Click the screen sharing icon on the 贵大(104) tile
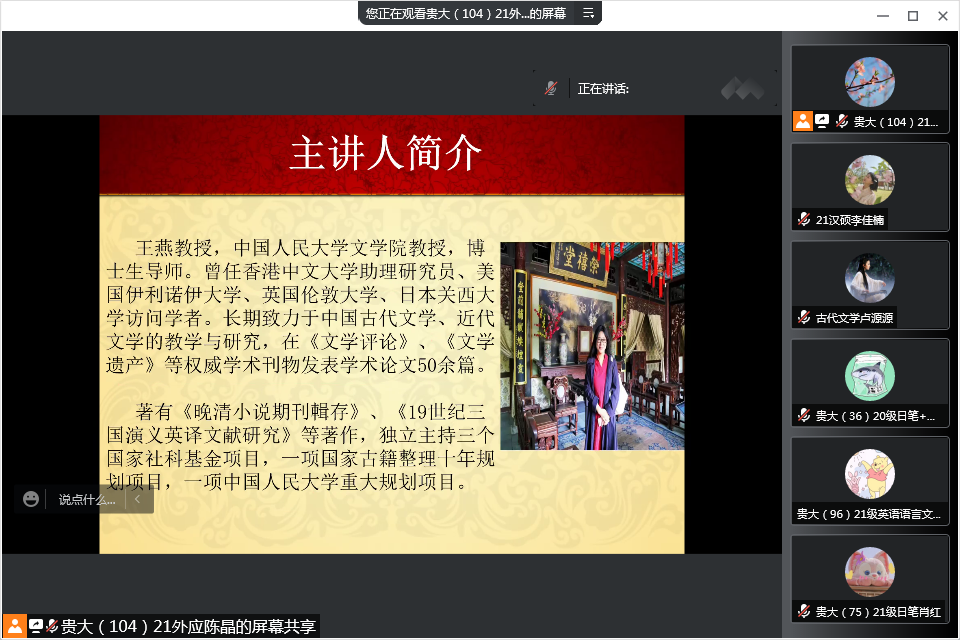The width and height of the screenshot is (960, 640). (822, 121)
